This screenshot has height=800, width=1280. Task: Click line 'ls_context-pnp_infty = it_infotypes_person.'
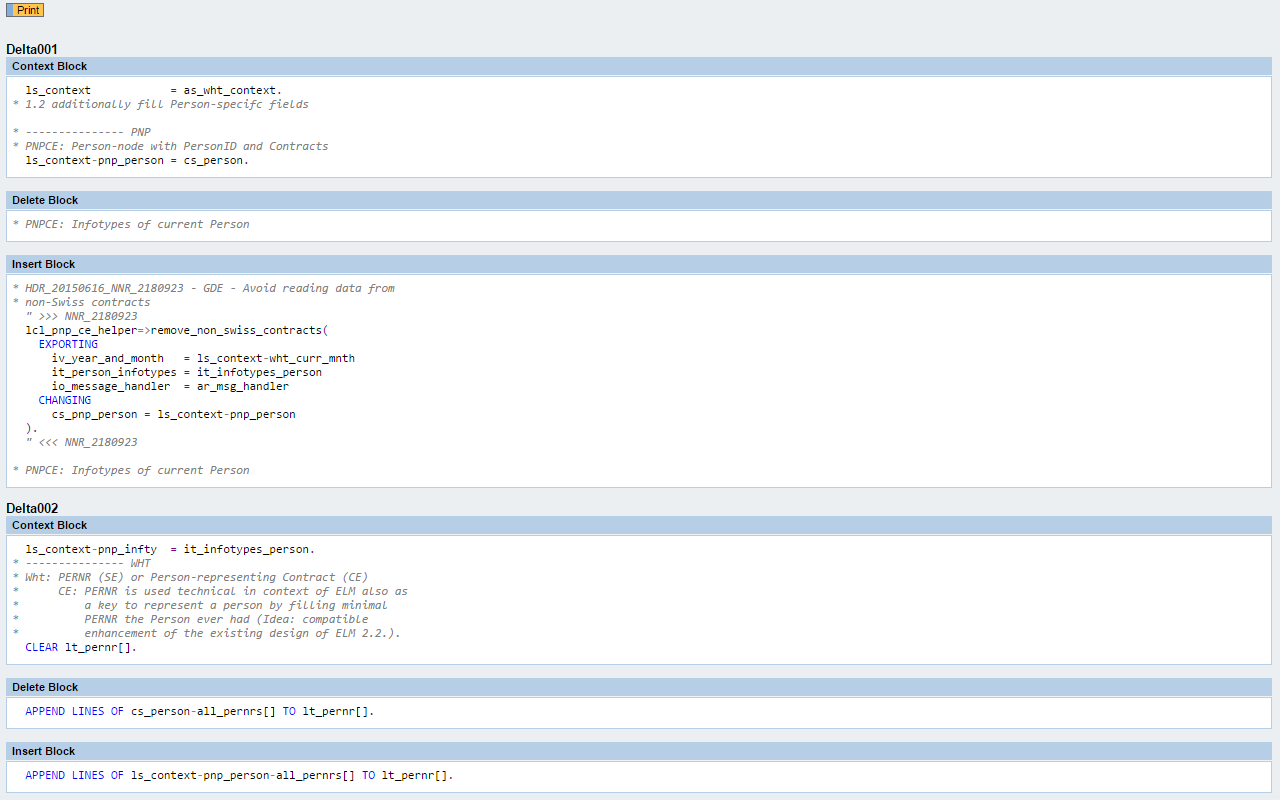click(x=170, y=549)
